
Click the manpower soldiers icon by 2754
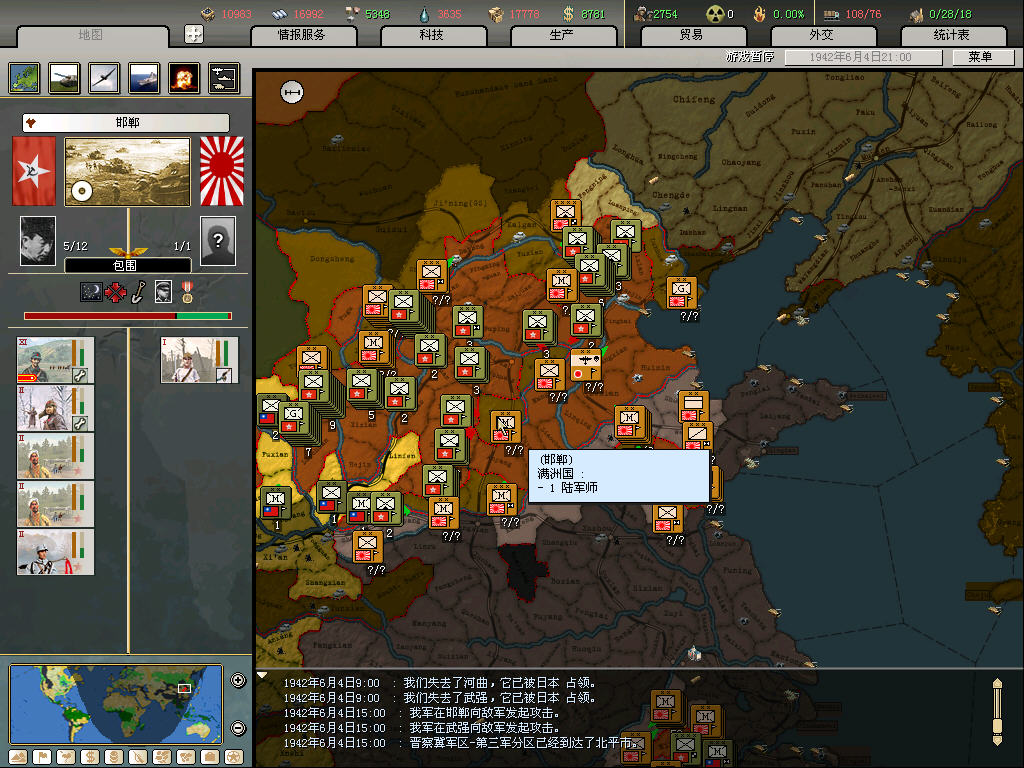(x=642, y=14)
